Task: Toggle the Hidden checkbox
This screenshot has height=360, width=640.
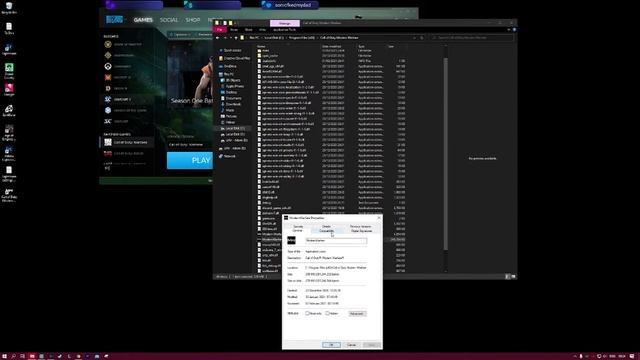Action: 327,313
